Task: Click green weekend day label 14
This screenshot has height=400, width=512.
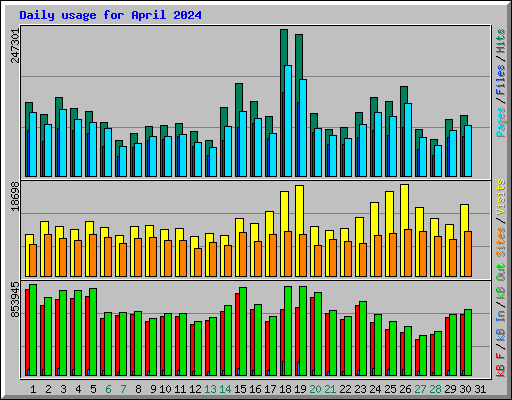Action: (225, 389)
